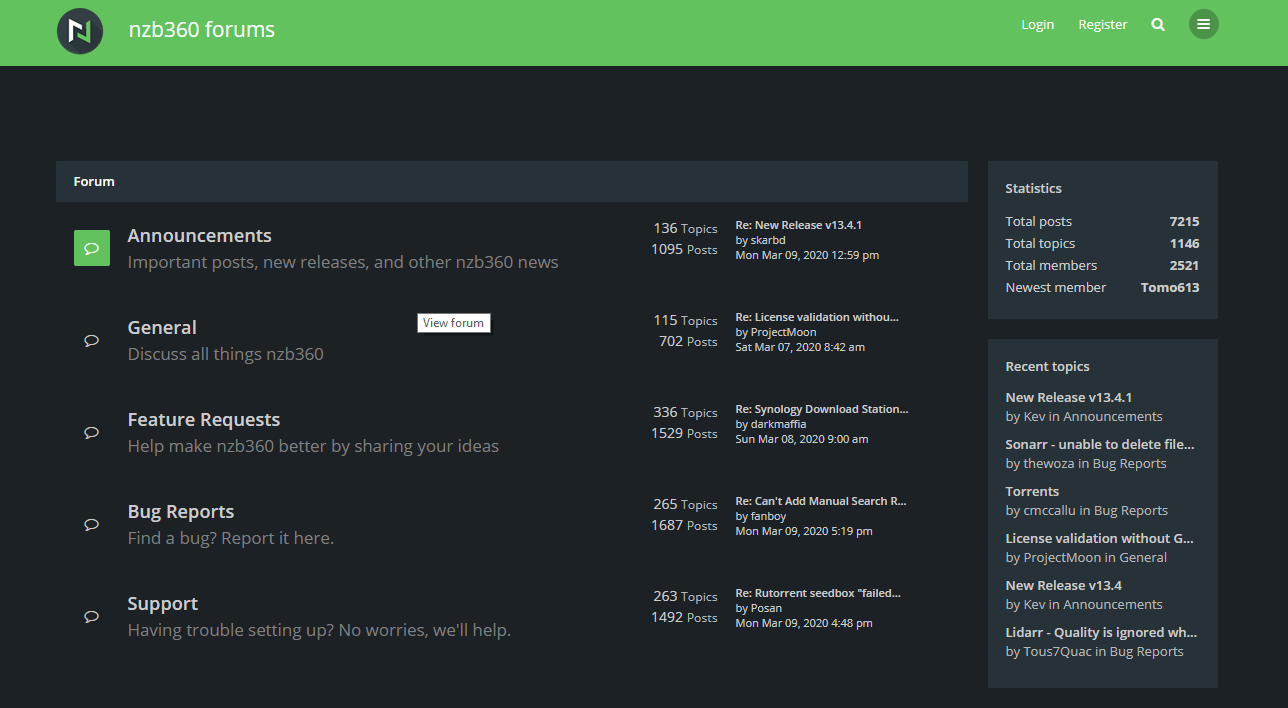Click Register in the top bar

[1102, 24]
